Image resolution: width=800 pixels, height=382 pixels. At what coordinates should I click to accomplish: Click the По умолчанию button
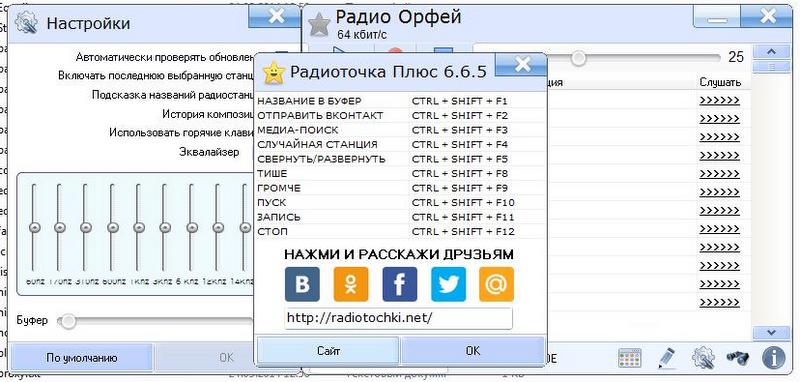click(82, 358)
